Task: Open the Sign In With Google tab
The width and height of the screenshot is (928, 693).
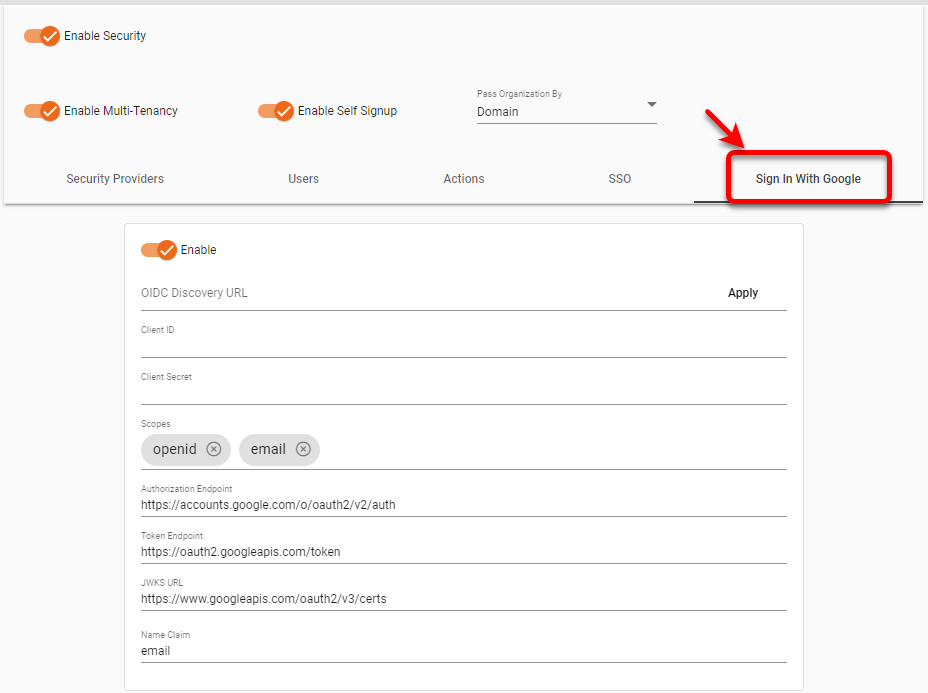Action: 807,177
